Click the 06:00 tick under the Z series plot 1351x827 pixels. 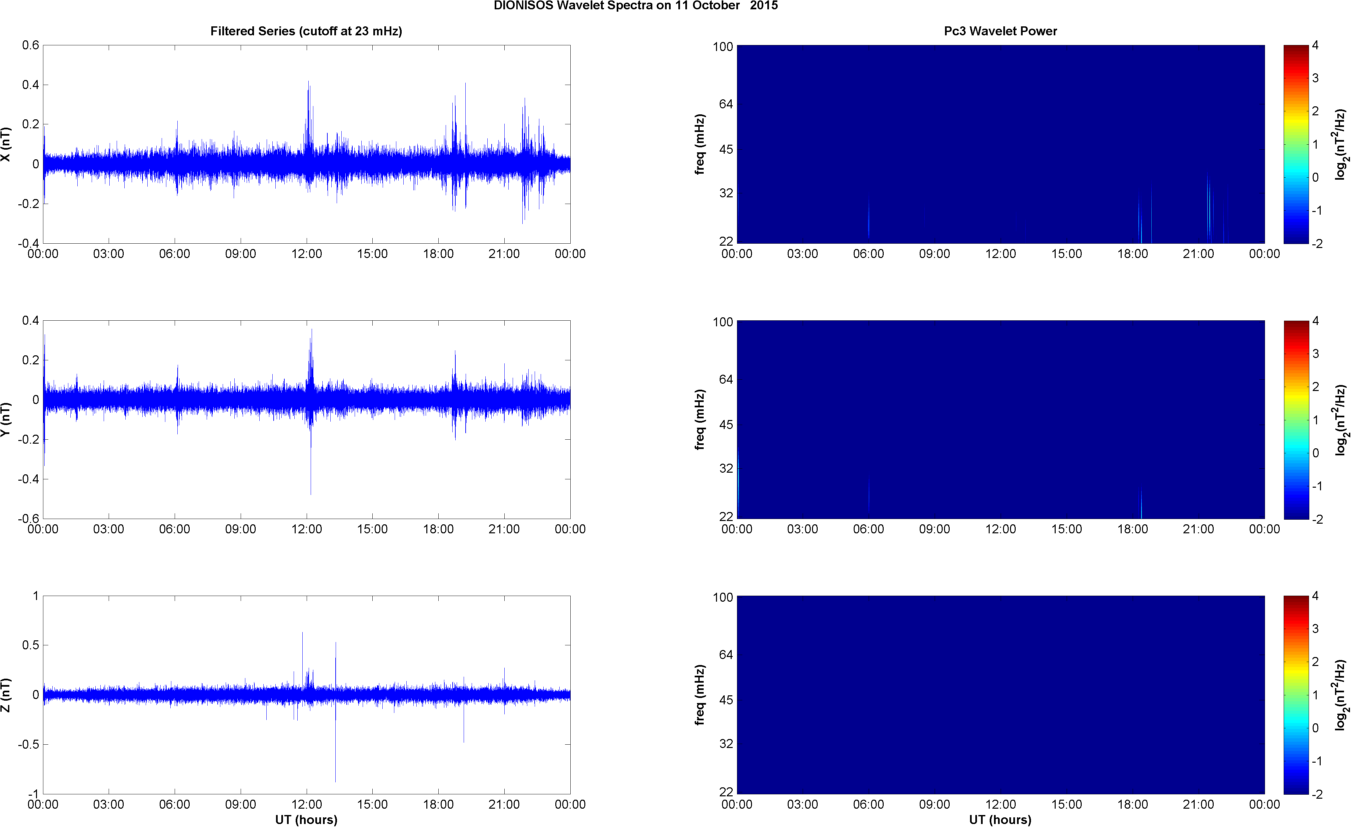(x=174, y=805)
